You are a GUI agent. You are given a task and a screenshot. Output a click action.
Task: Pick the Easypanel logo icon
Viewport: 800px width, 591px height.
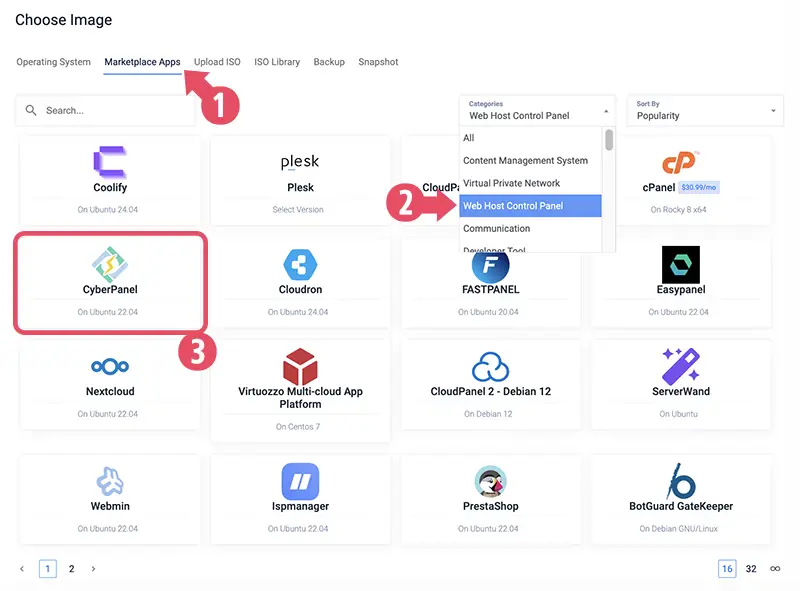click(x=681, y=264)
